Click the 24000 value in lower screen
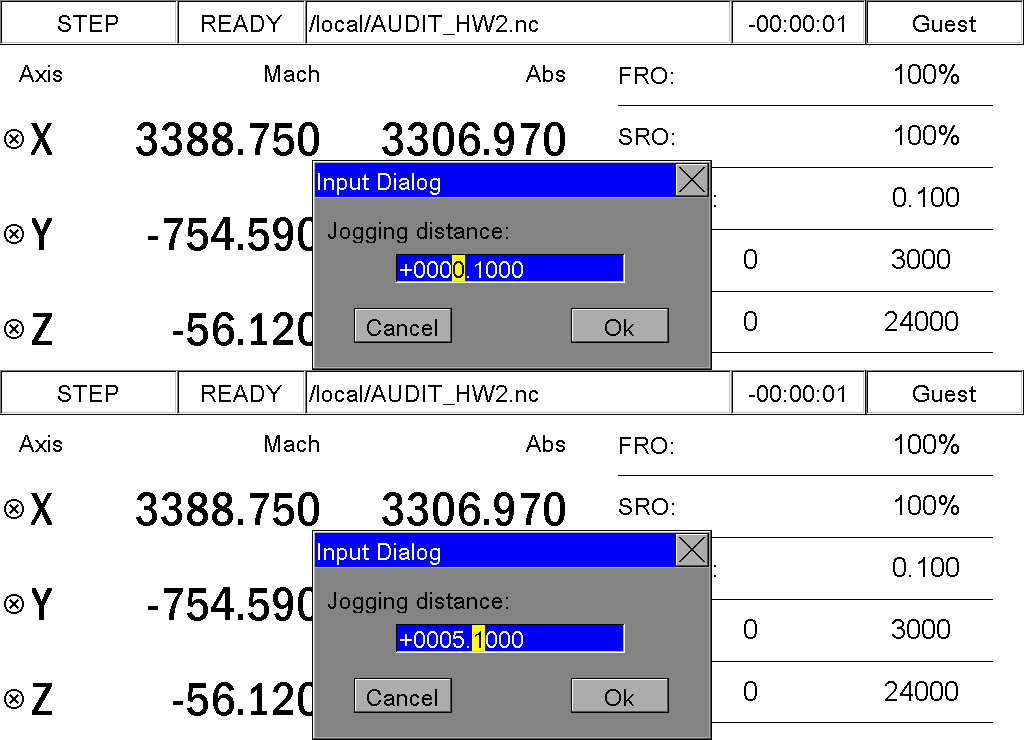This screenshot has height=740, width=1024. (921, 691)
